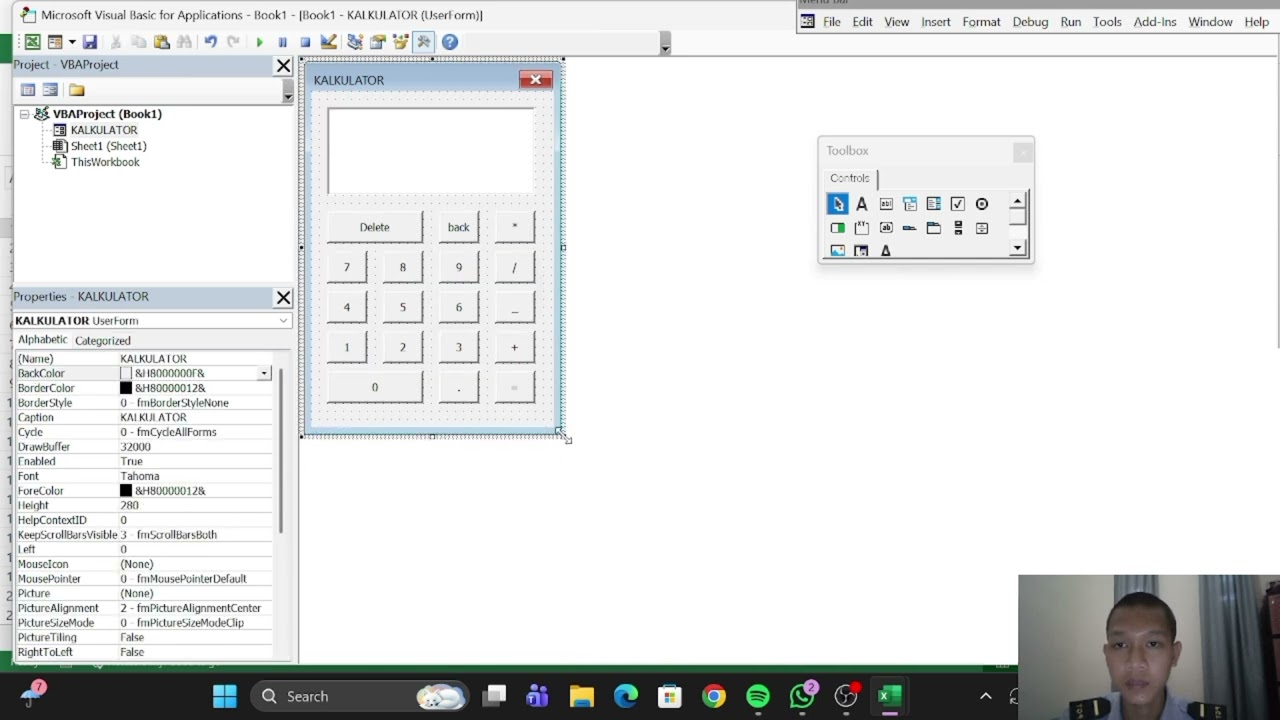The image size is (1280, 720).
Task: Select the back button on the form
Action: [458, 227]
